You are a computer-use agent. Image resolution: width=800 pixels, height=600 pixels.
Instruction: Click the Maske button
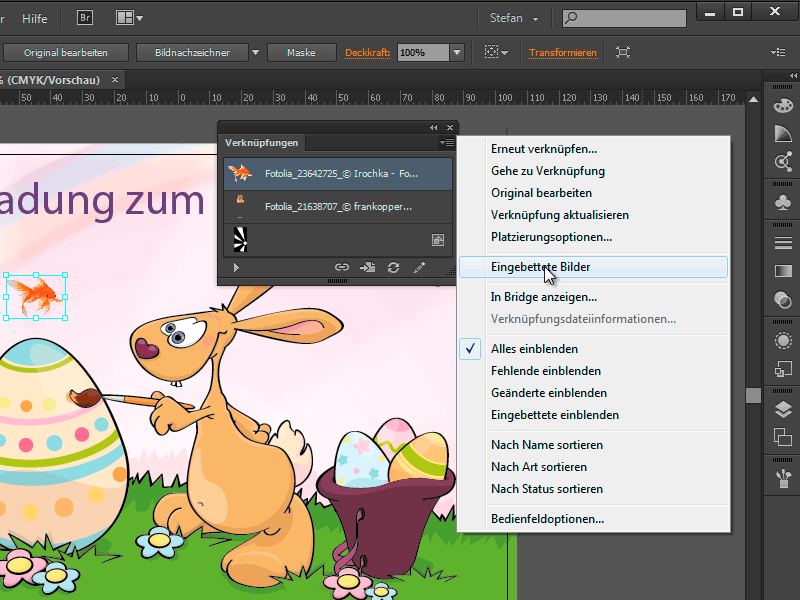[x=301, y=53]
